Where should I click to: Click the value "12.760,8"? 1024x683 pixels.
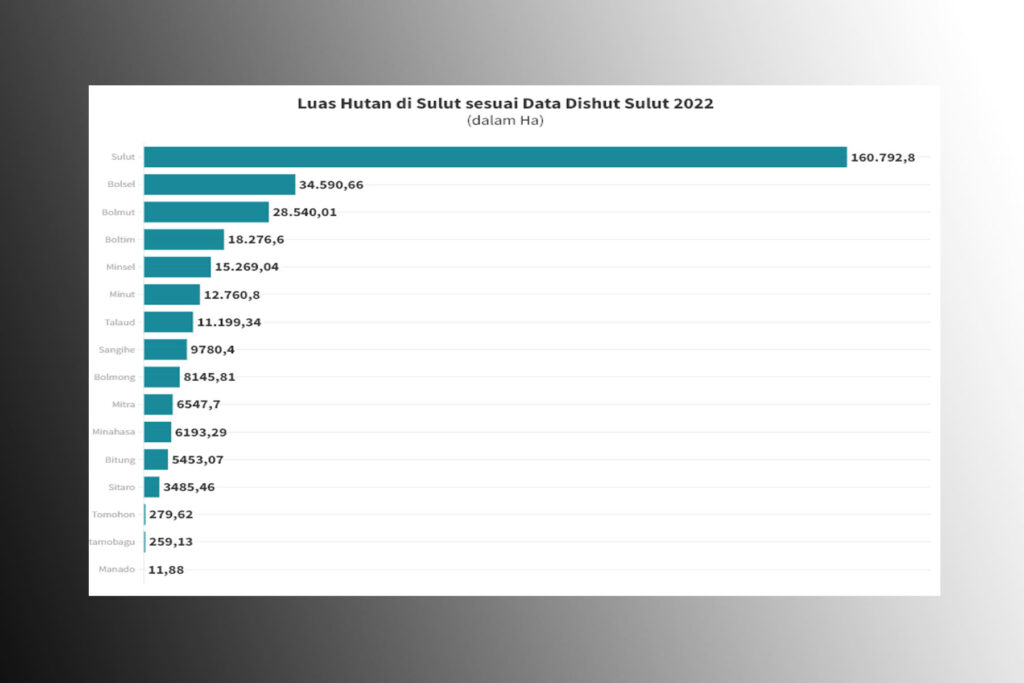(232, 295)
